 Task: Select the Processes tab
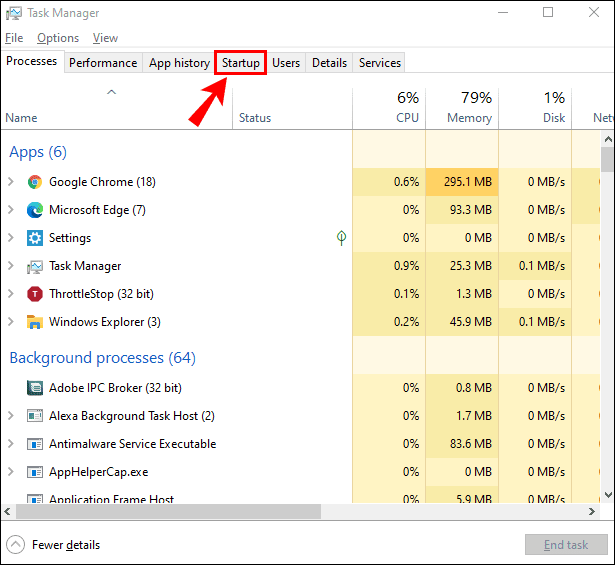(32, 61)
